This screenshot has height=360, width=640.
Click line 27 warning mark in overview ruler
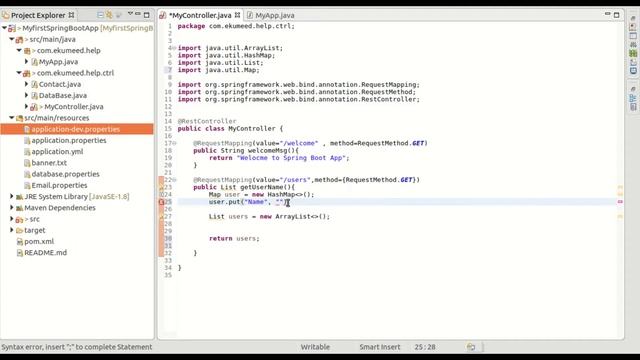point(620,216)
